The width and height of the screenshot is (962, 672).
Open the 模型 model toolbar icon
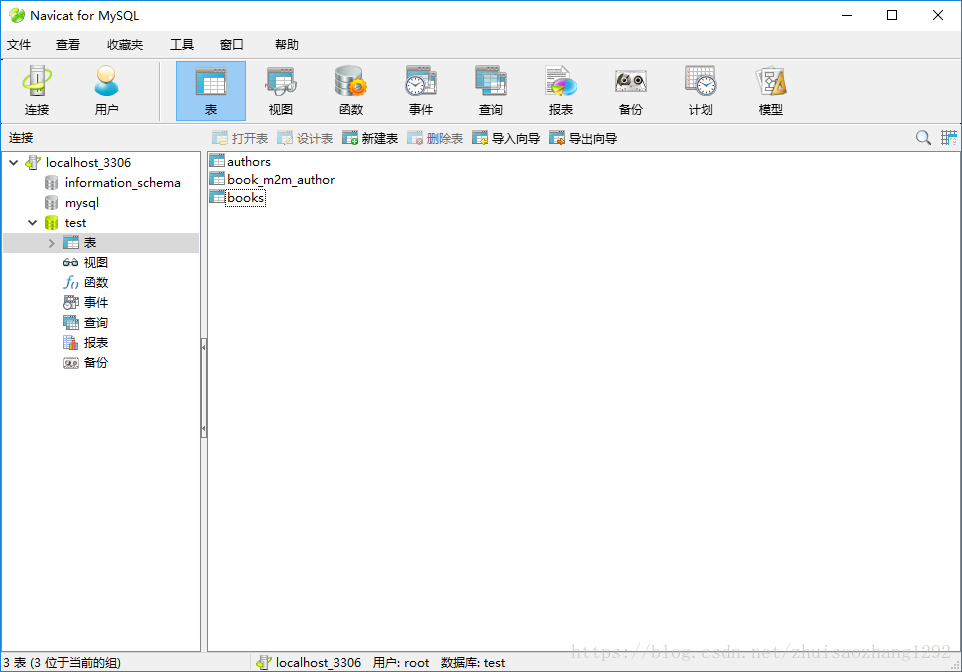pyautogui.click(x=771, y=90)
